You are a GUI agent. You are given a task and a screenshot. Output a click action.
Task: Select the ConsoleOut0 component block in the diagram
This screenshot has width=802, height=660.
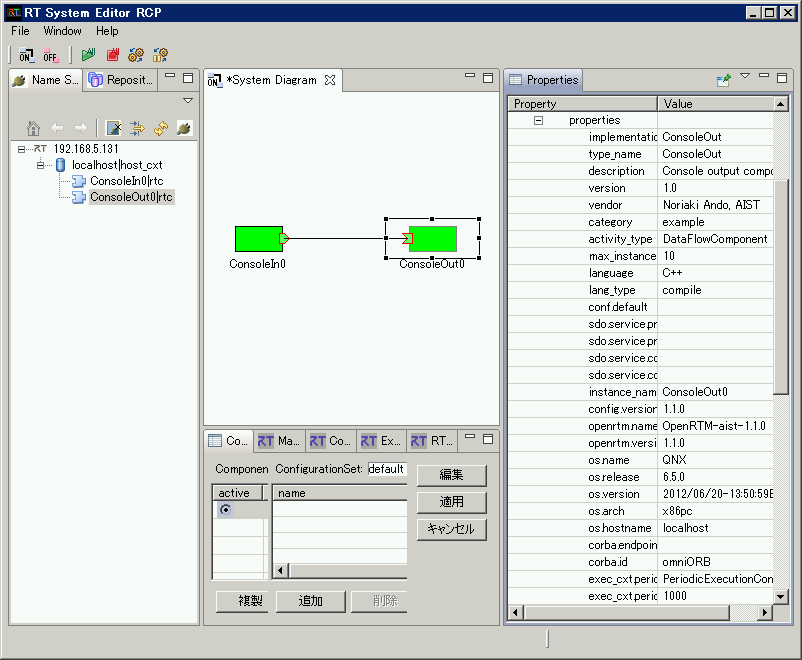pos(433,239)
